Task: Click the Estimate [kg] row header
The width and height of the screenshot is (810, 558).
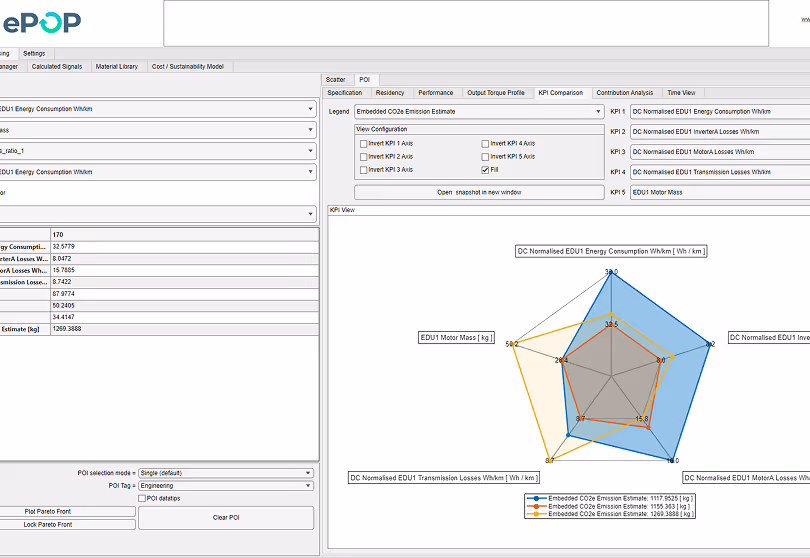Action: coord(25,329)
